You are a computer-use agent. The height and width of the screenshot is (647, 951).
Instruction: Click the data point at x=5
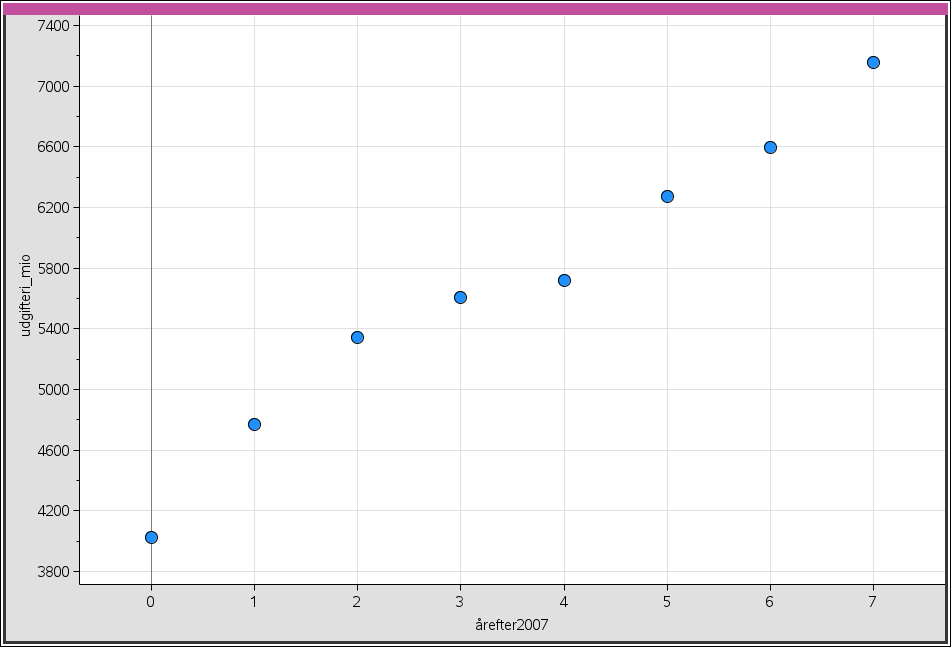tap(667, 196)
